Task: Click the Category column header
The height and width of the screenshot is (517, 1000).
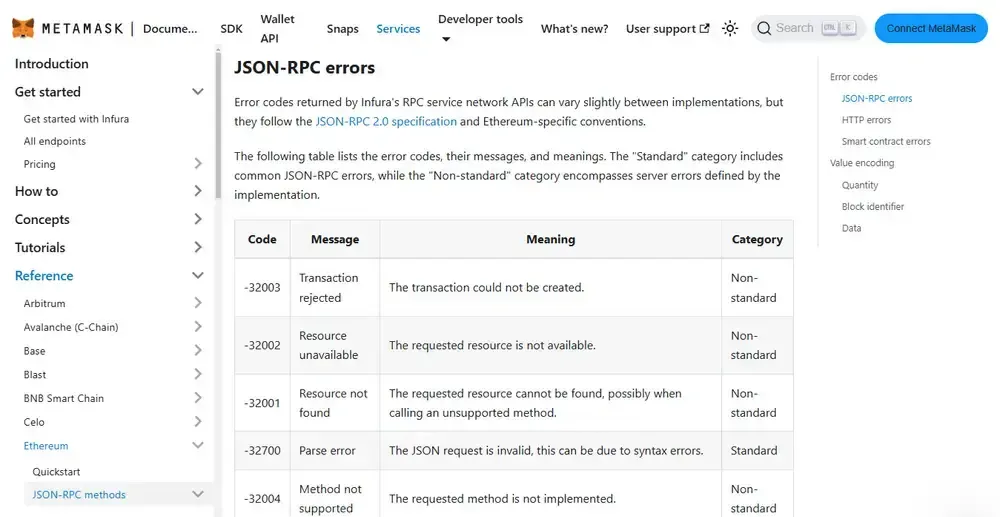Action: point(757,239)
